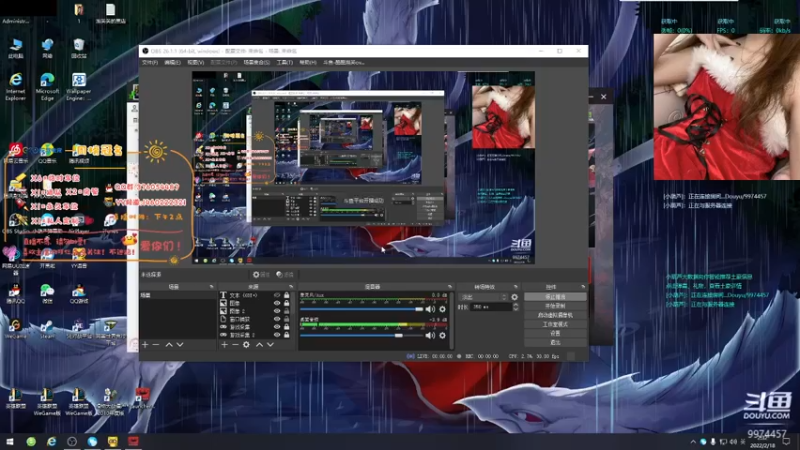The image size is (800, 450).
Task: Toggle lock on 文本 (GDI+) source
Action: [x=287, y=295]
